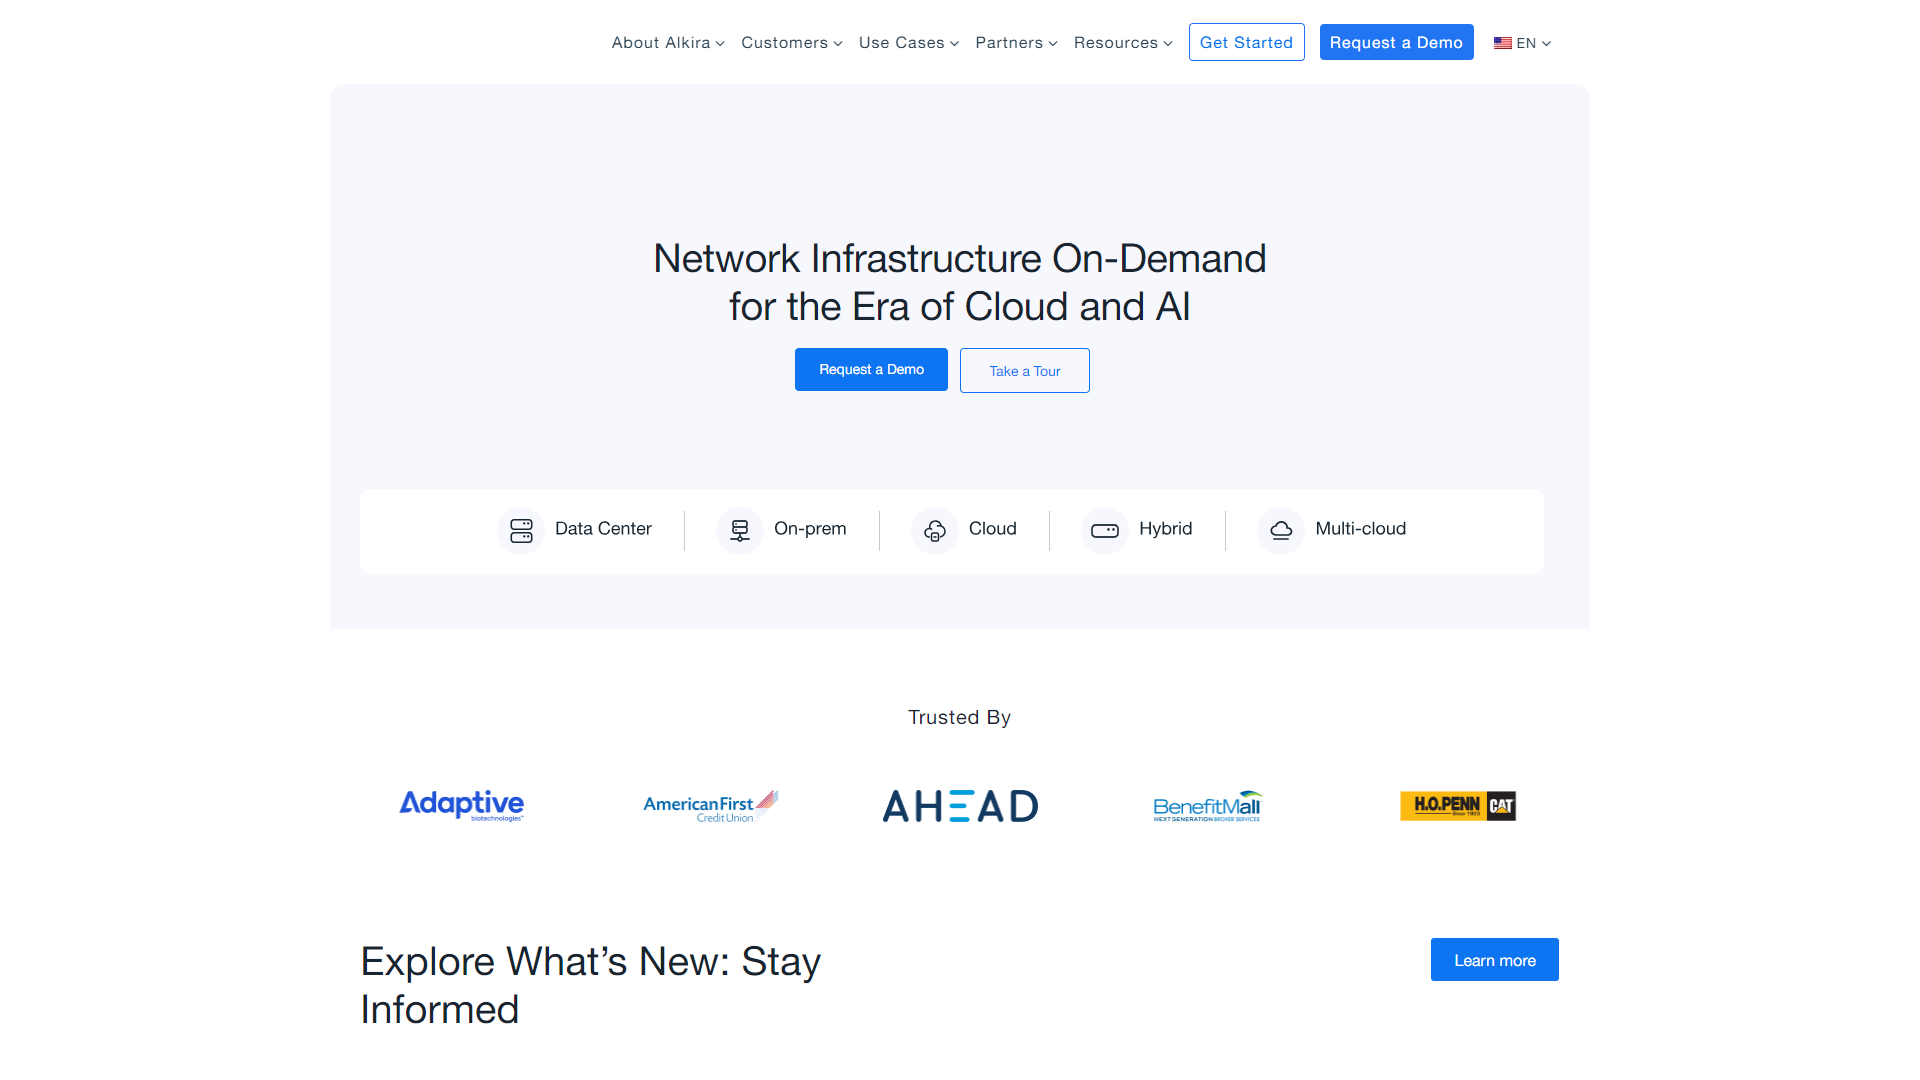Viewport: 1920px width, 1080px height.
Task: Click the AHEAD company logo
Action: 960,806
